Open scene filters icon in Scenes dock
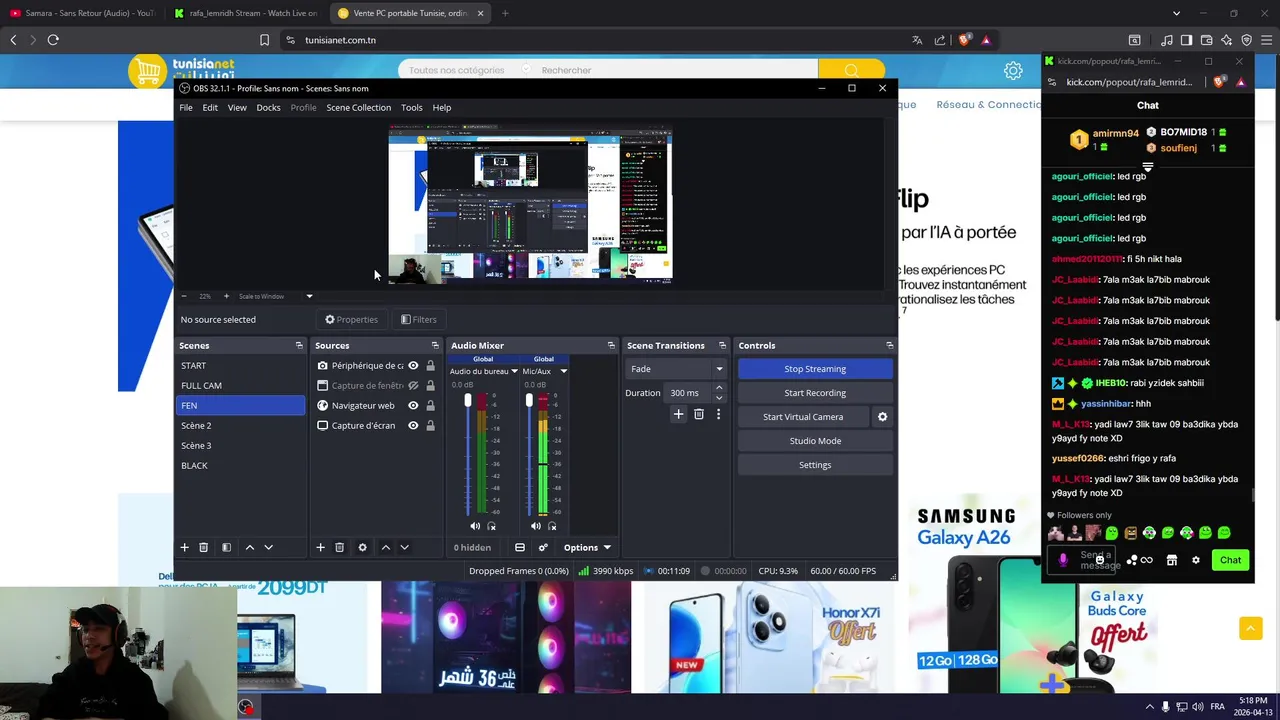The width and height of the screenshot is (1280, 720). click(x=227, y=547)
